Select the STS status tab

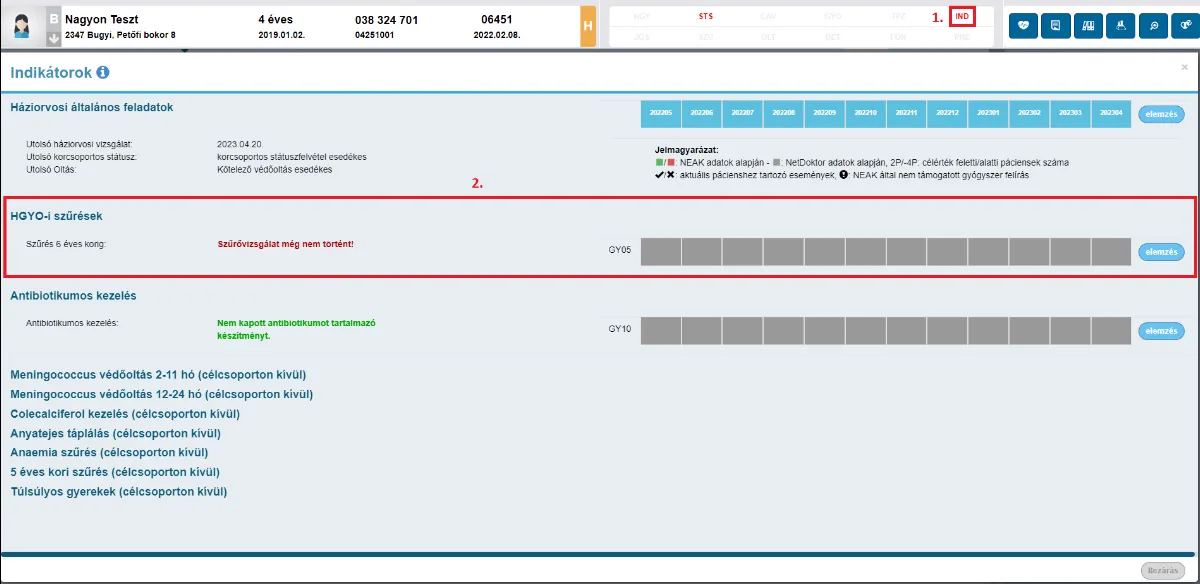pyautogui.click(x=706, y=16)
